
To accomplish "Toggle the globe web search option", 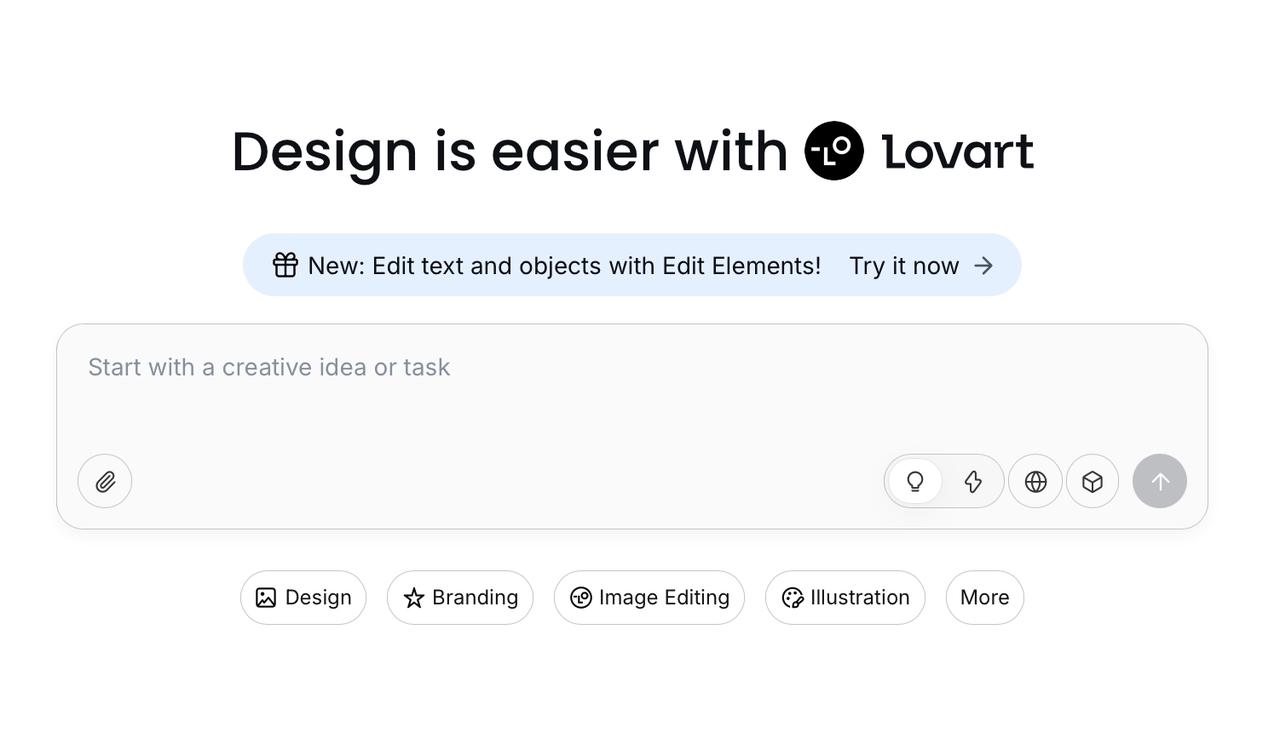I will [x=1035, y=482].
